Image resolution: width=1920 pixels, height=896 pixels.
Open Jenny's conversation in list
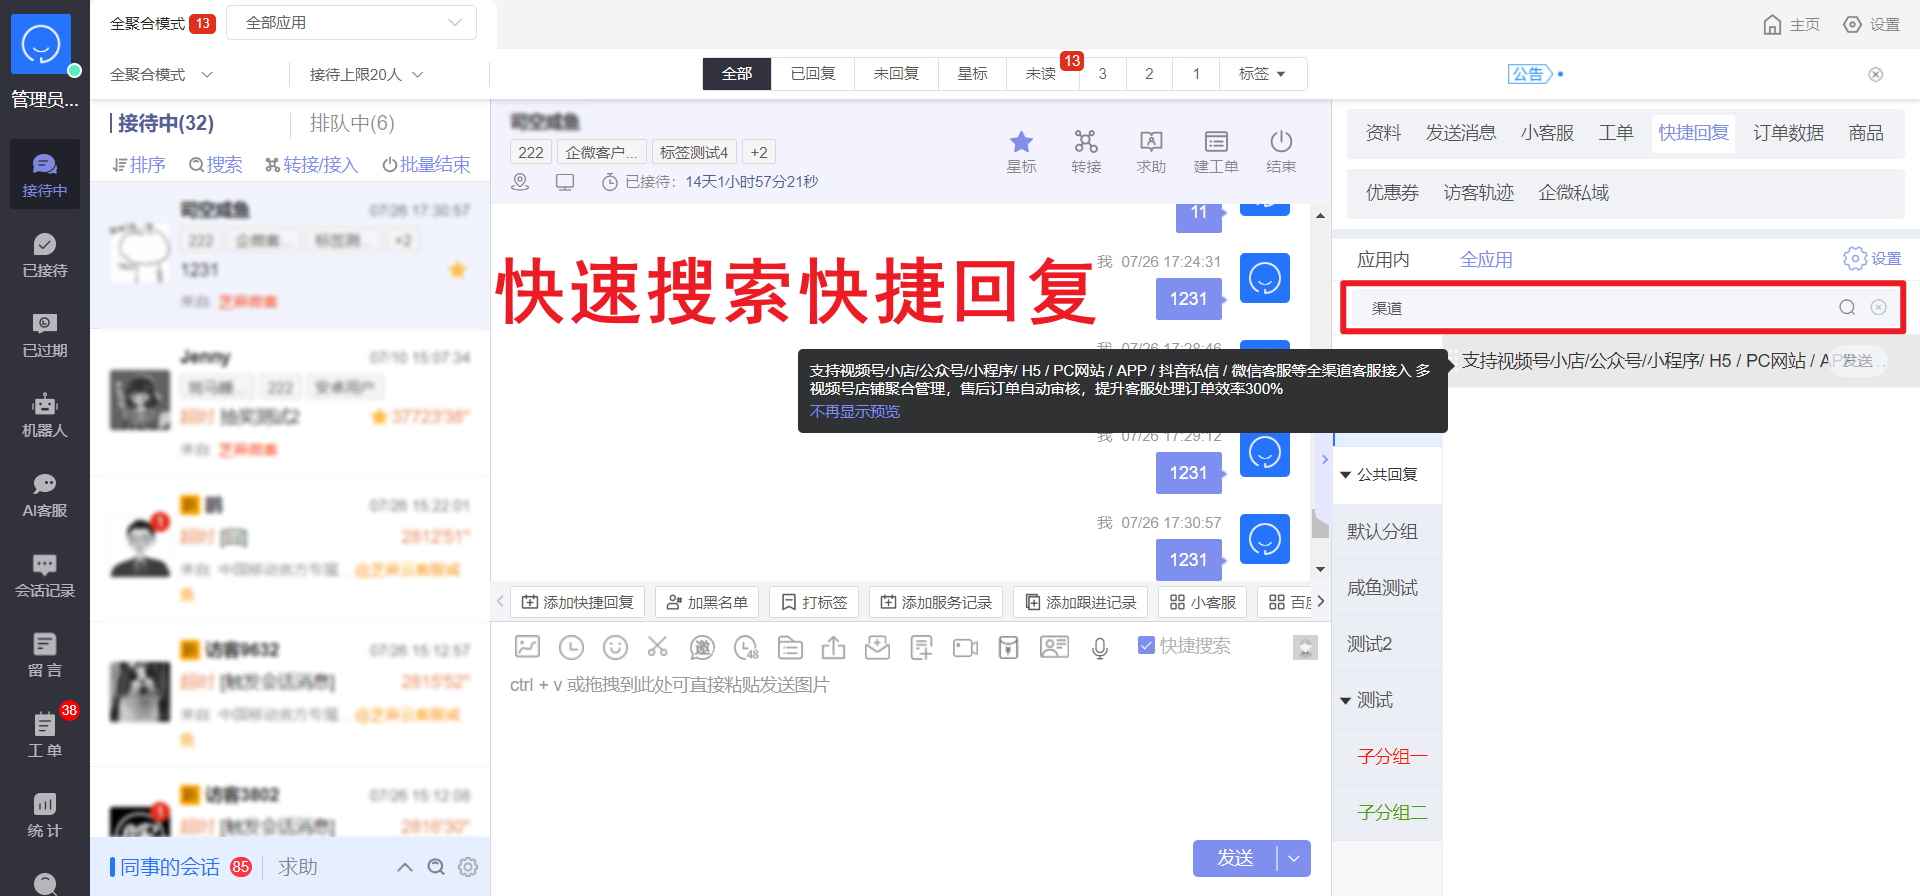[290, 402]
